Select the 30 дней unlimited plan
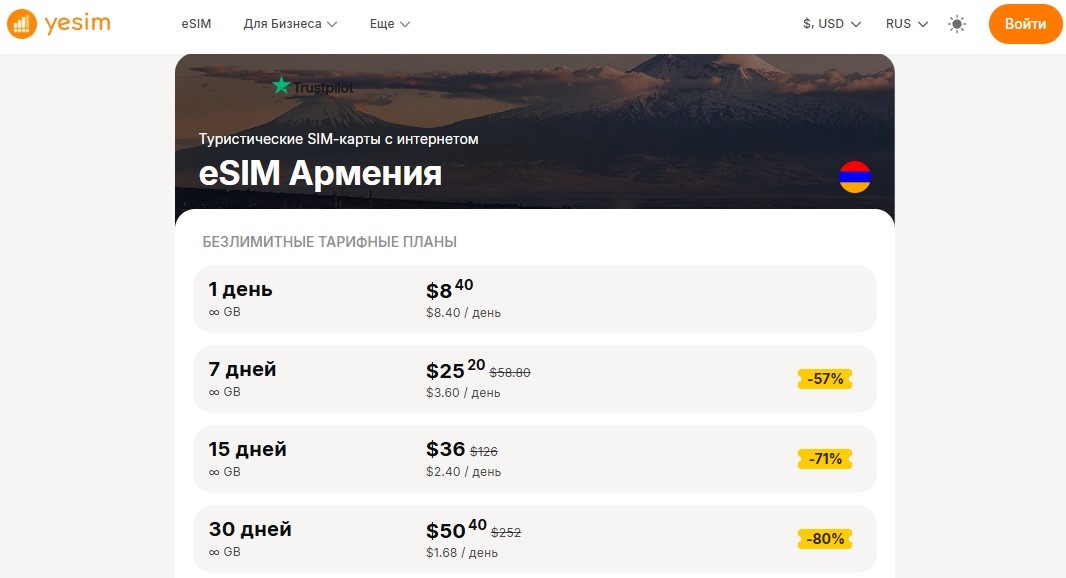The height and width of the screenshot is (578, 1066). tap(535, 539)
